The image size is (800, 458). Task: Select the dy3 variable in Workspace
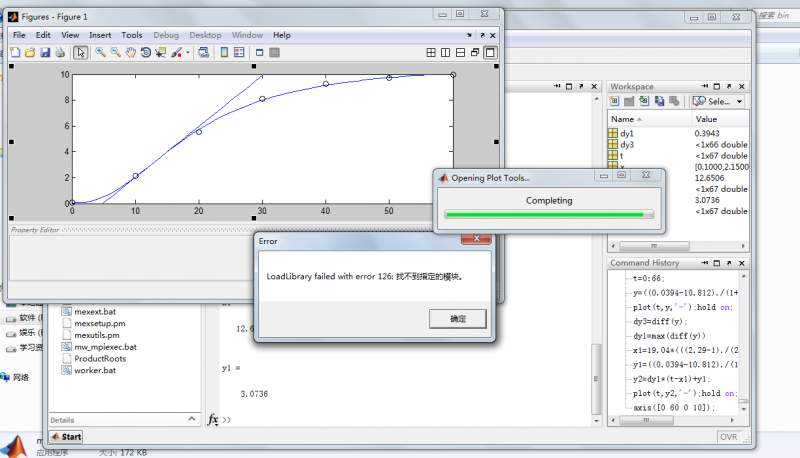[x=627, y=145]
